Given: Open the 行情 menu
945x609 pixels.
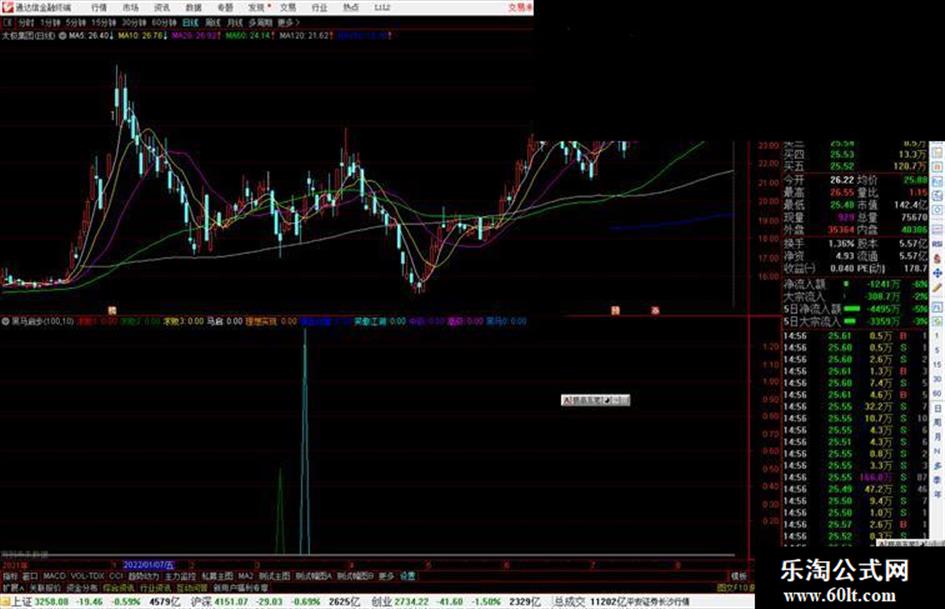Looking at the screenshot, I should point(99,7).
